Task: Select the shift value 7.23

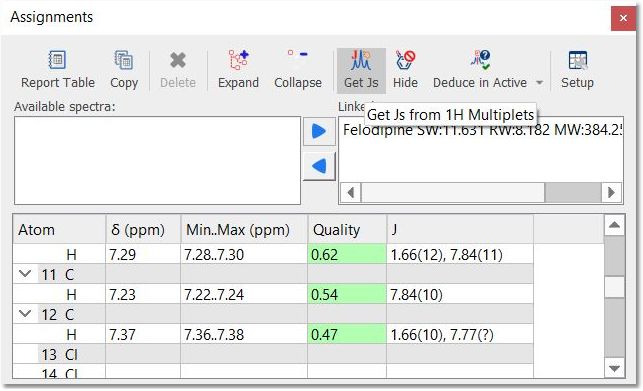Action: 143,294
